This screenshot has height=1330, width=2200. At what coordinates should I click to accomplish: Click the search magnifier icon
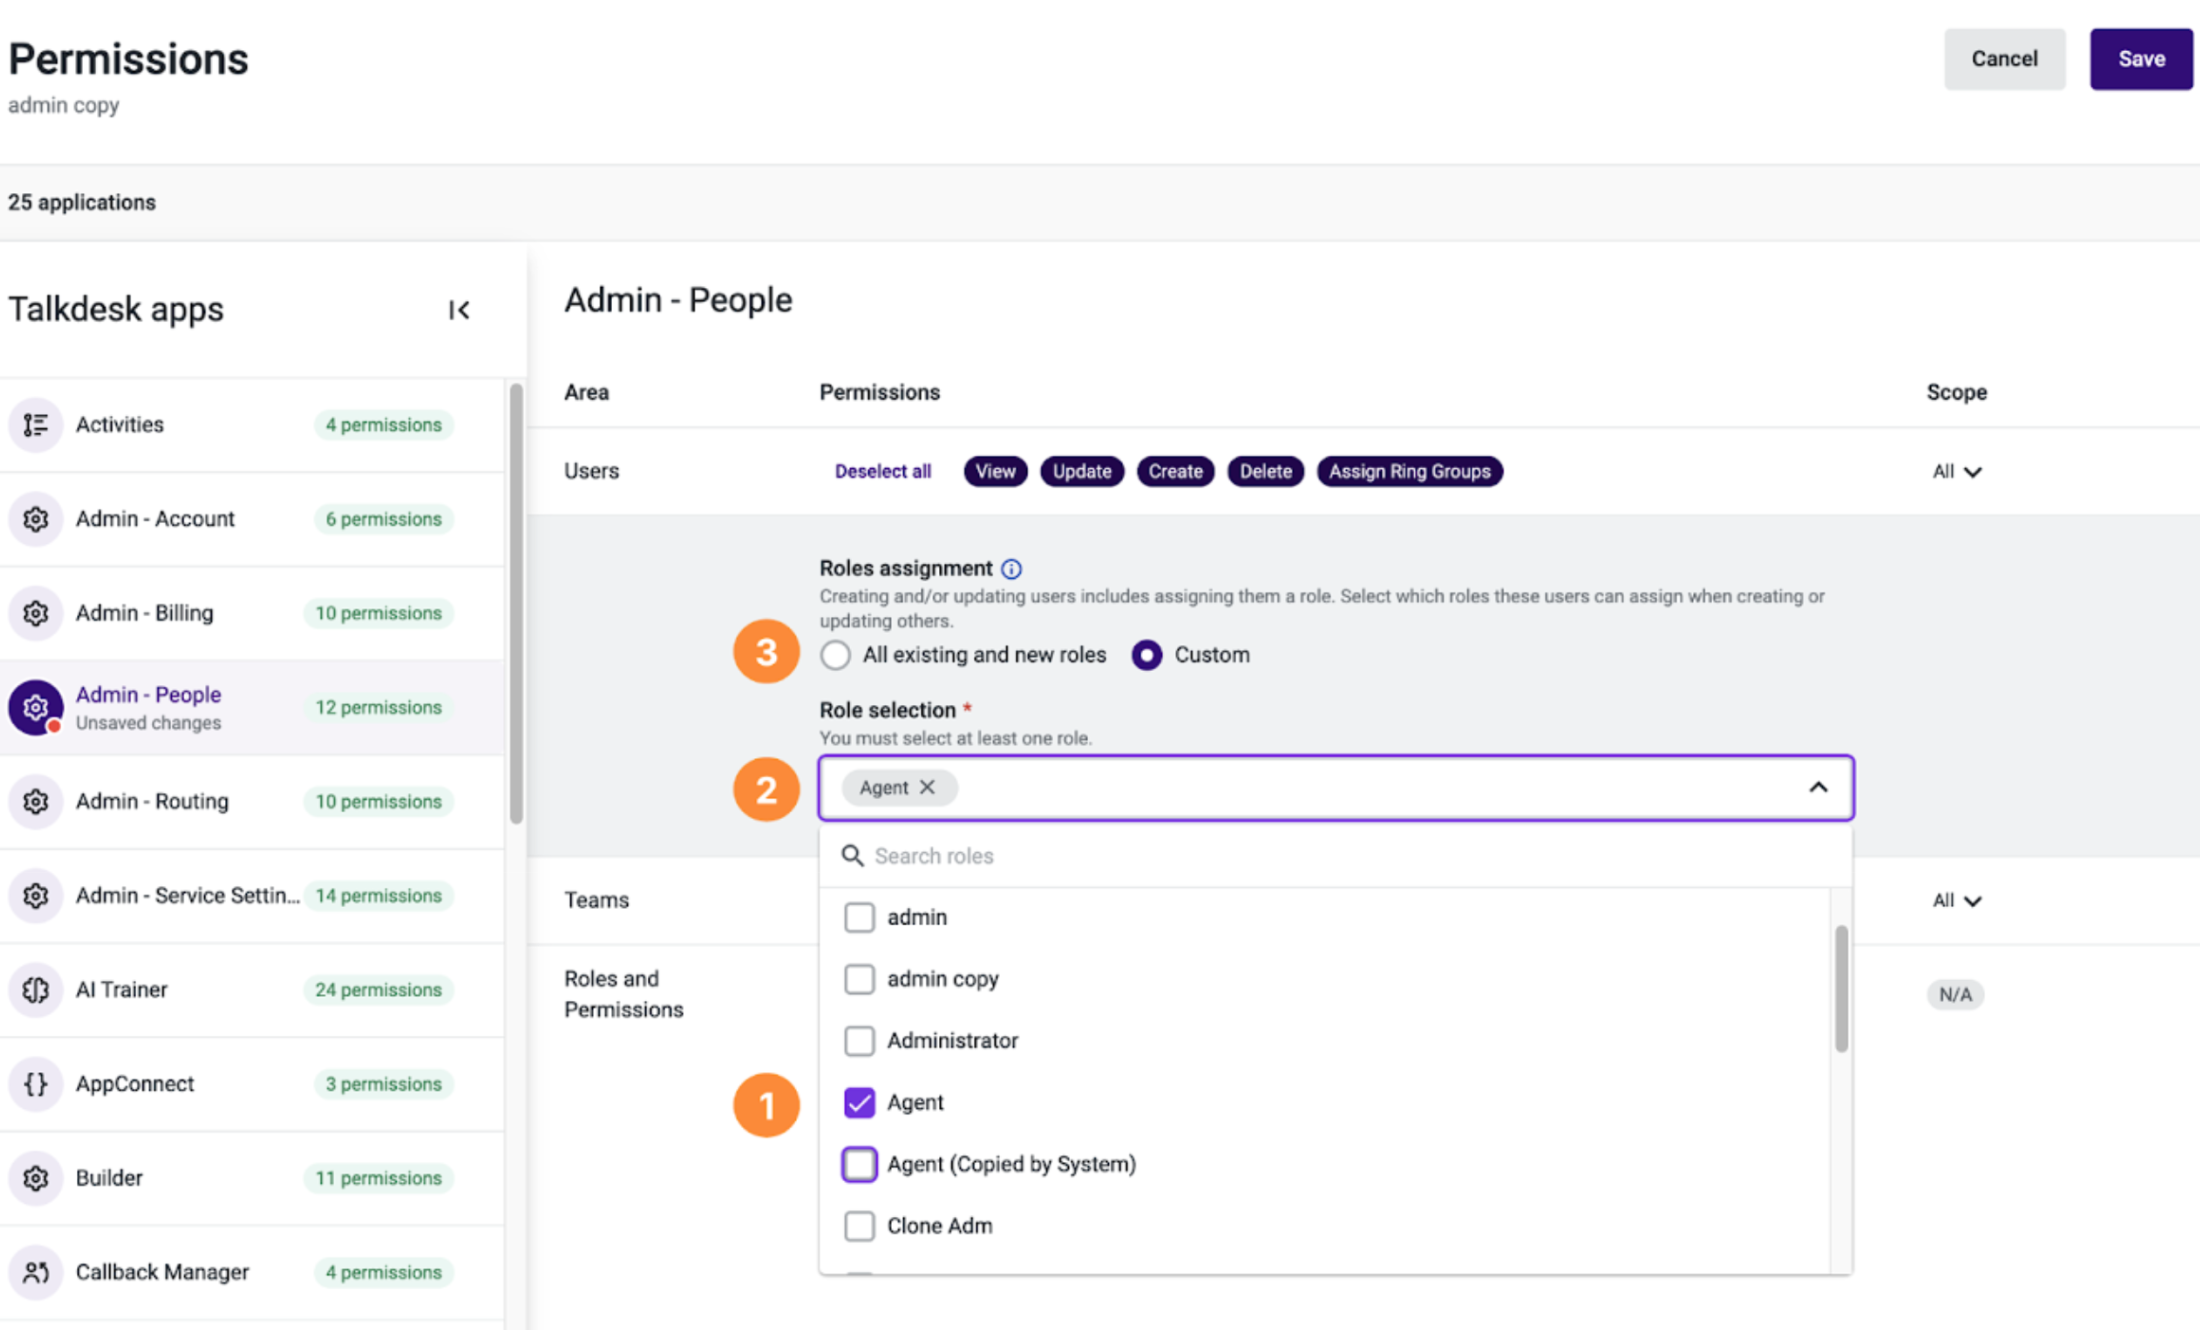(852, 856)
